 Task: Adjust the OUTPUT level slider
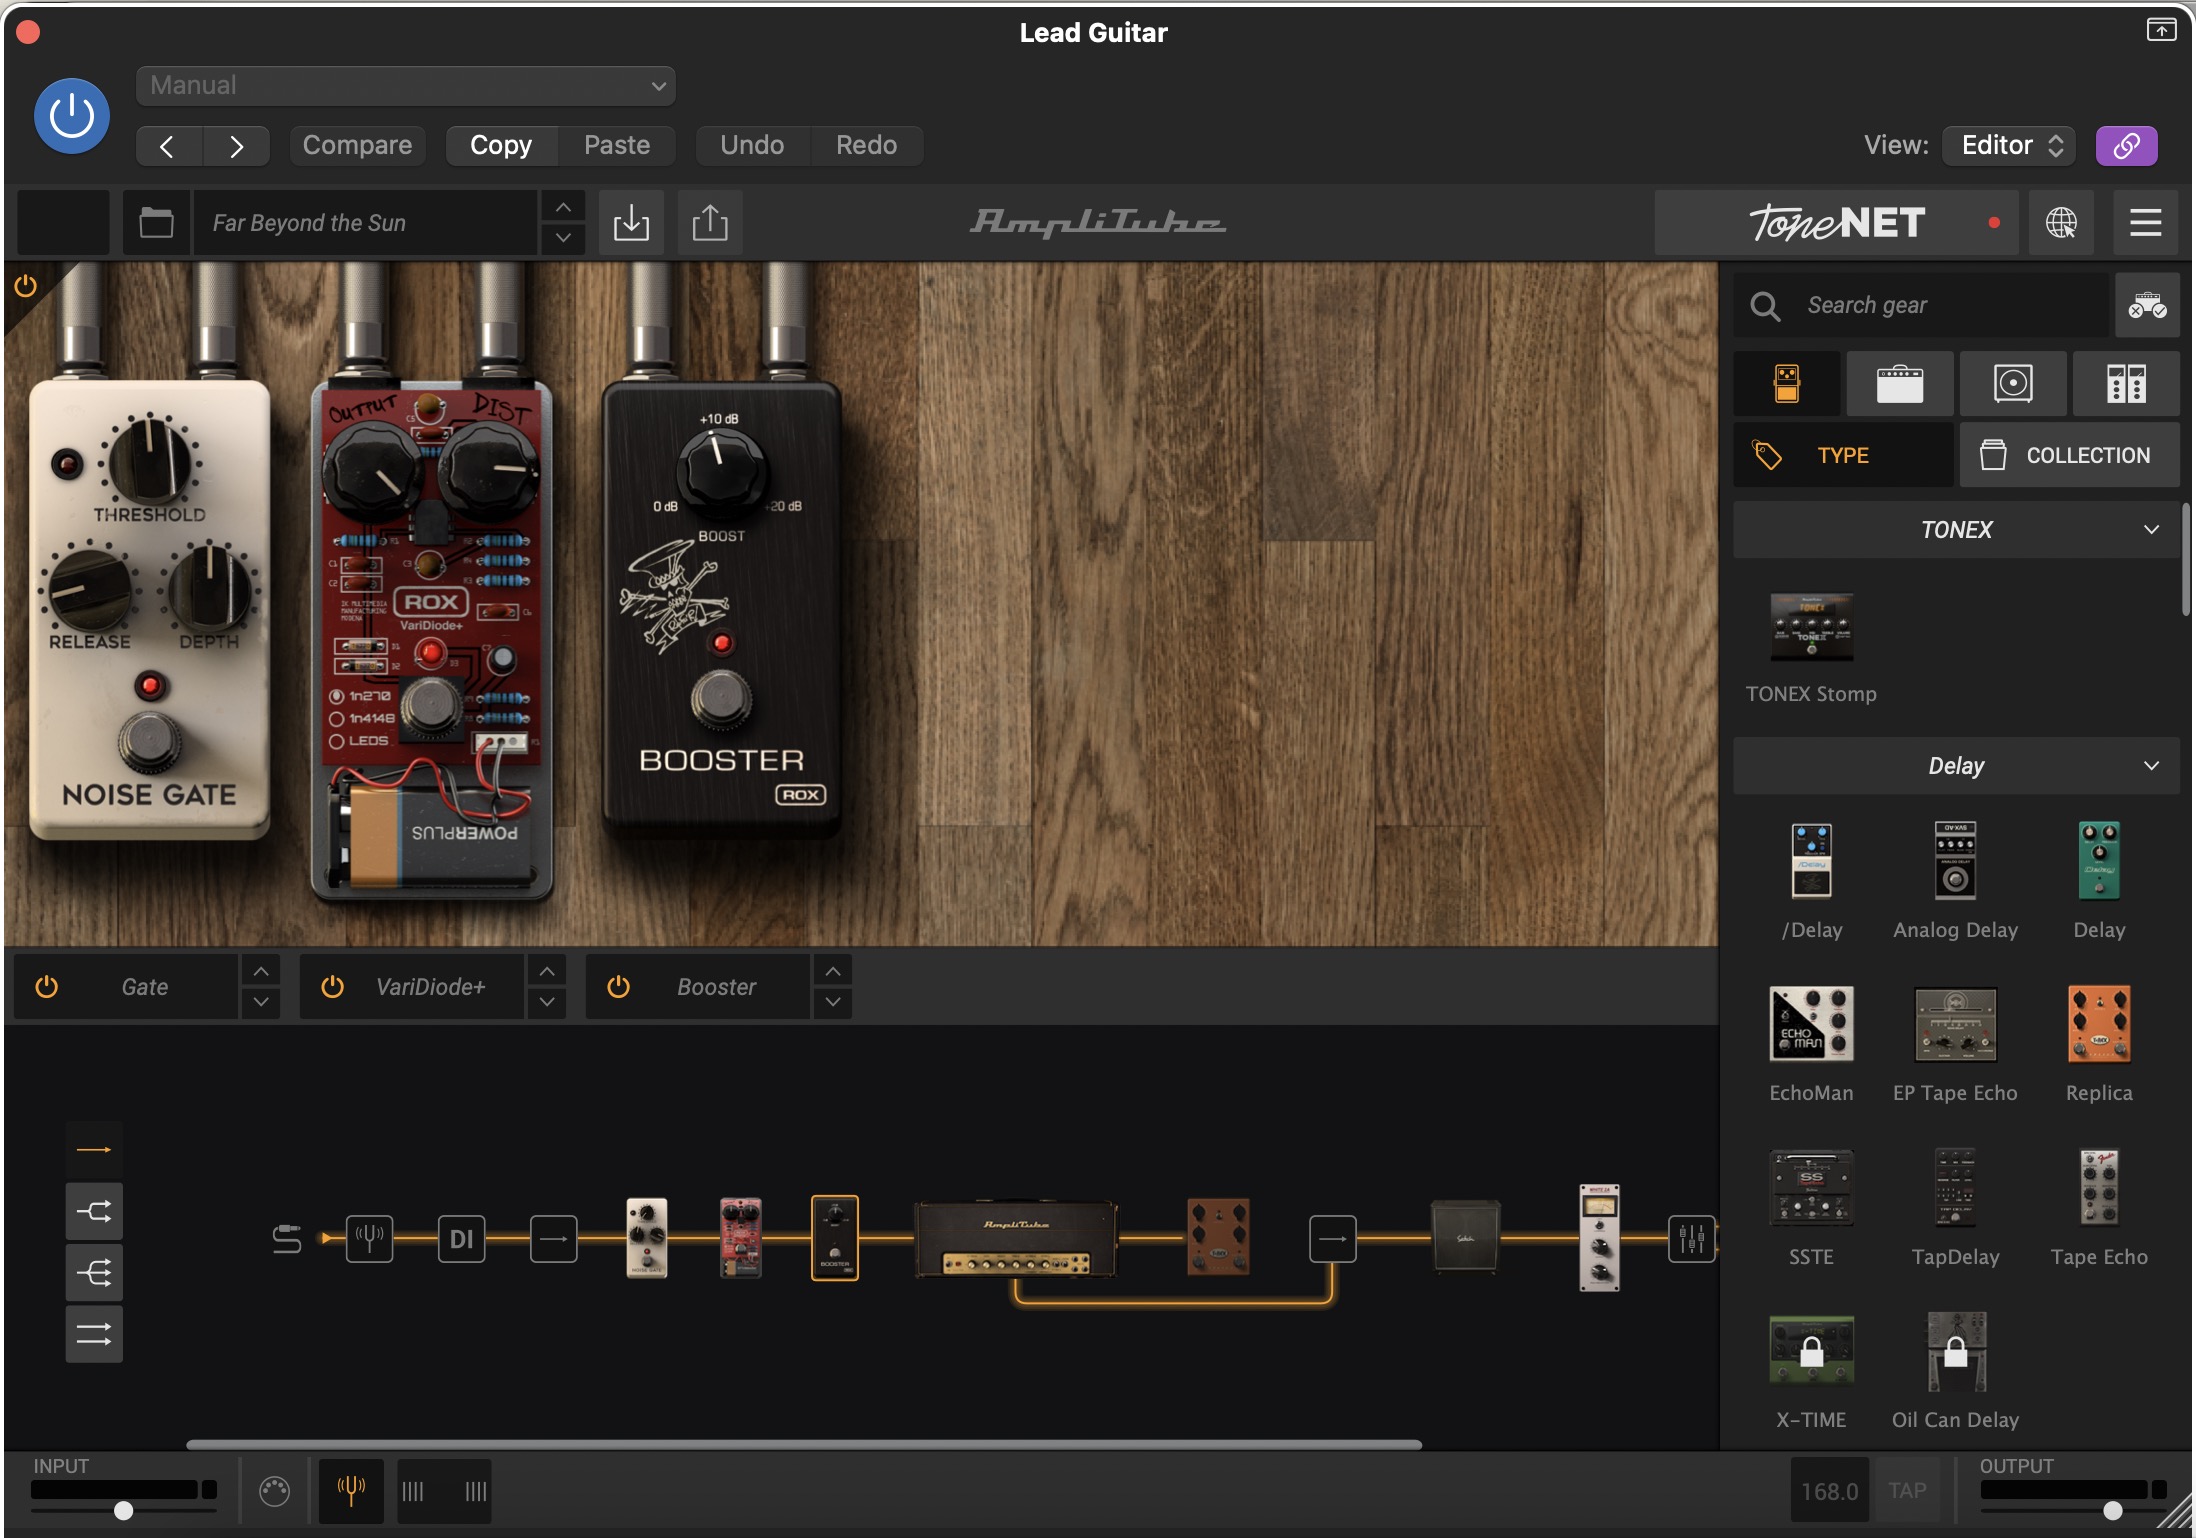2112,1510
